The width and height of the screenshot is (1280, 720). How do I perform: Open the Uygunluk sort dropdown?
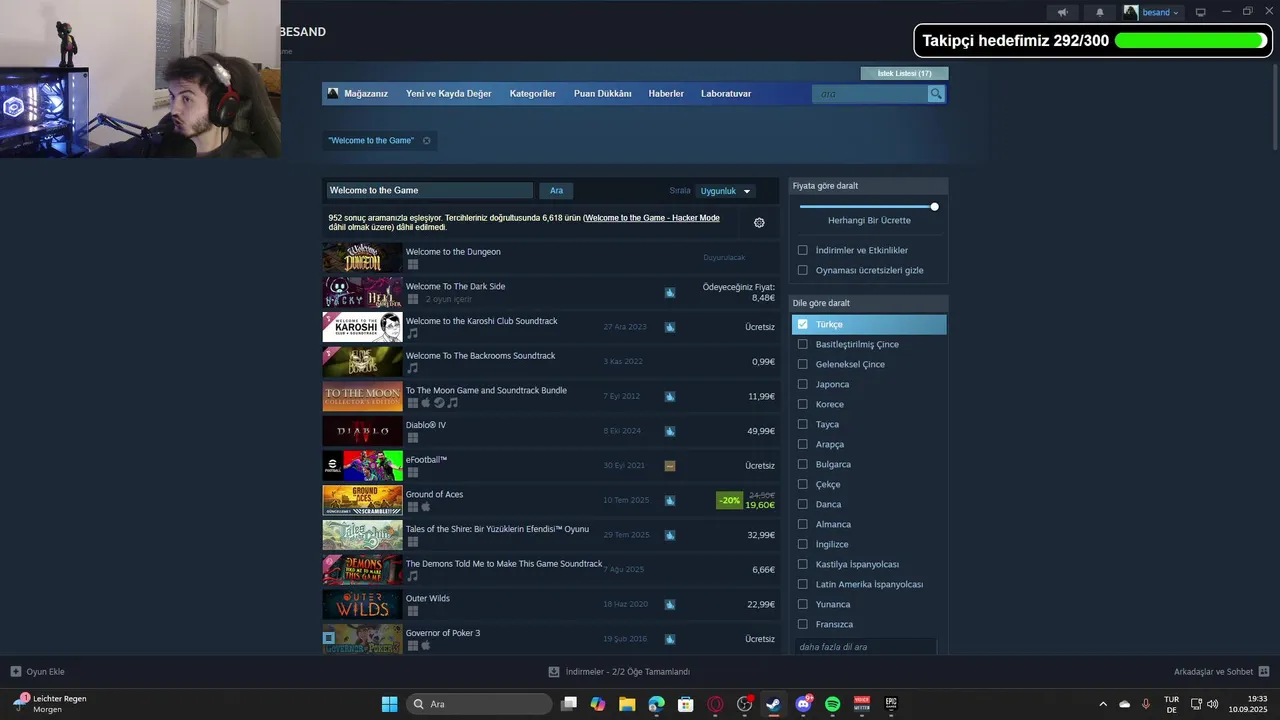(725, 191)
